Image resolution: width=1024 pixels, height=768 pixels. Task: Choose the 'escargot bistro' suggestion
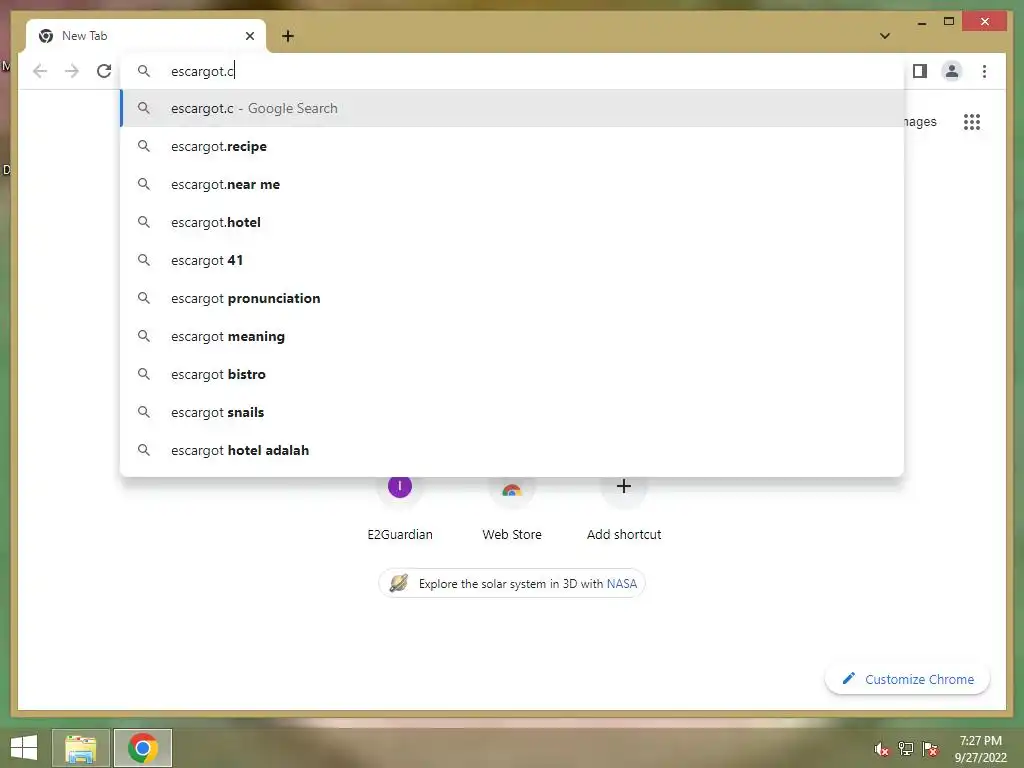click(x=513, y=374)
